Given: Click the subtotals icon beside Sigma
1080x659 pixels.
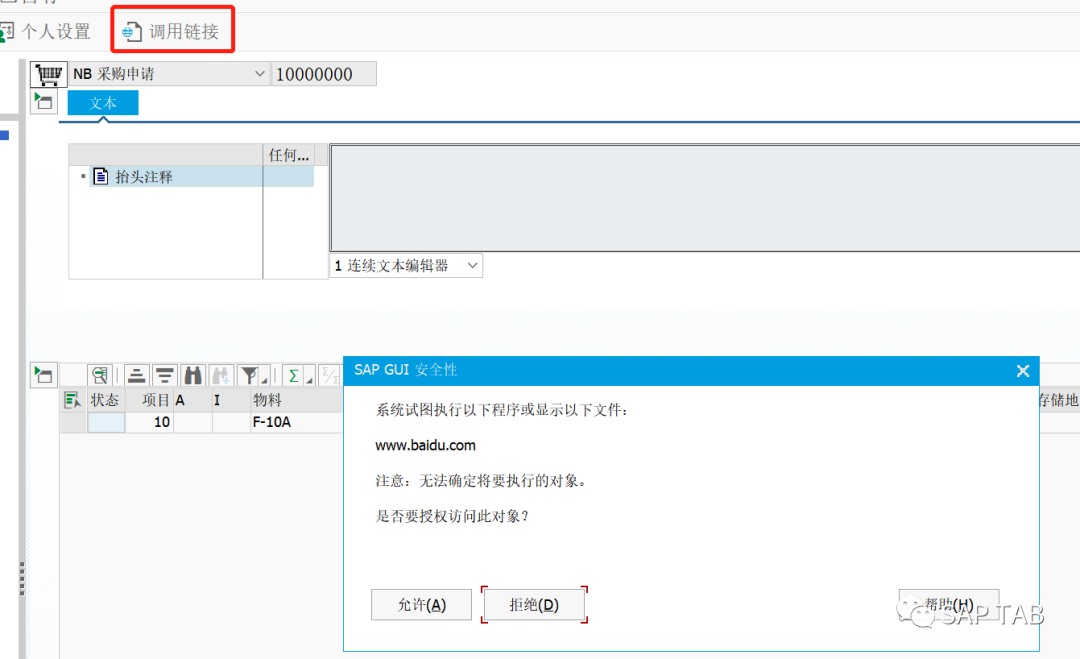Looking at the screenshot, I should click(330, 375).
